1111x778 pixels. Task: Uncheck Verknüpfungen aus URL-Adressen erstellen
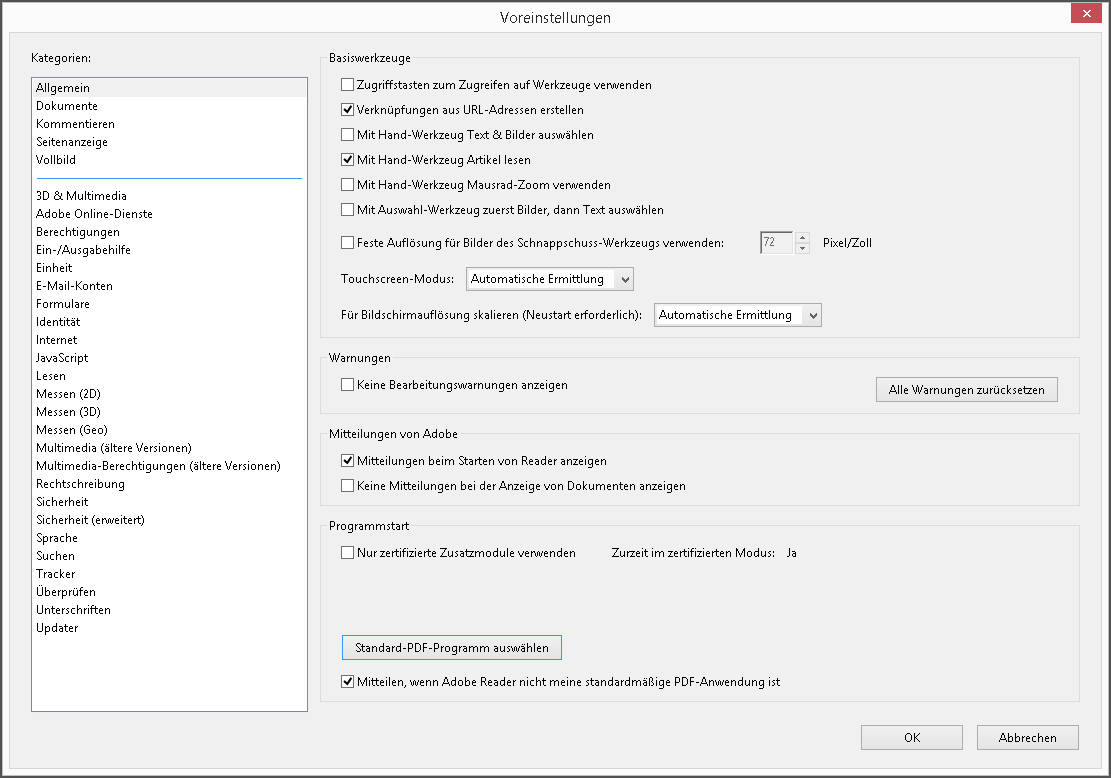(348, 110)
